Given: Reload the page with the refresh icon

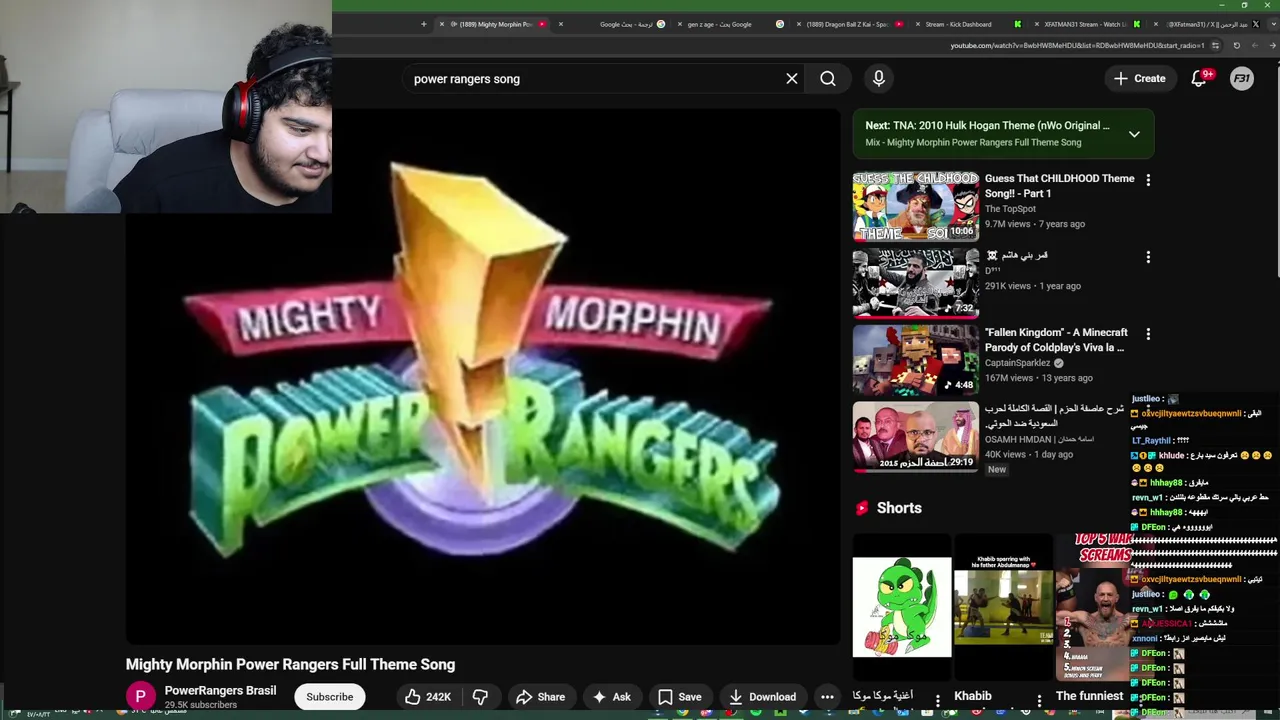Looking at the screenshot, I should click(x=1237, y=45).
